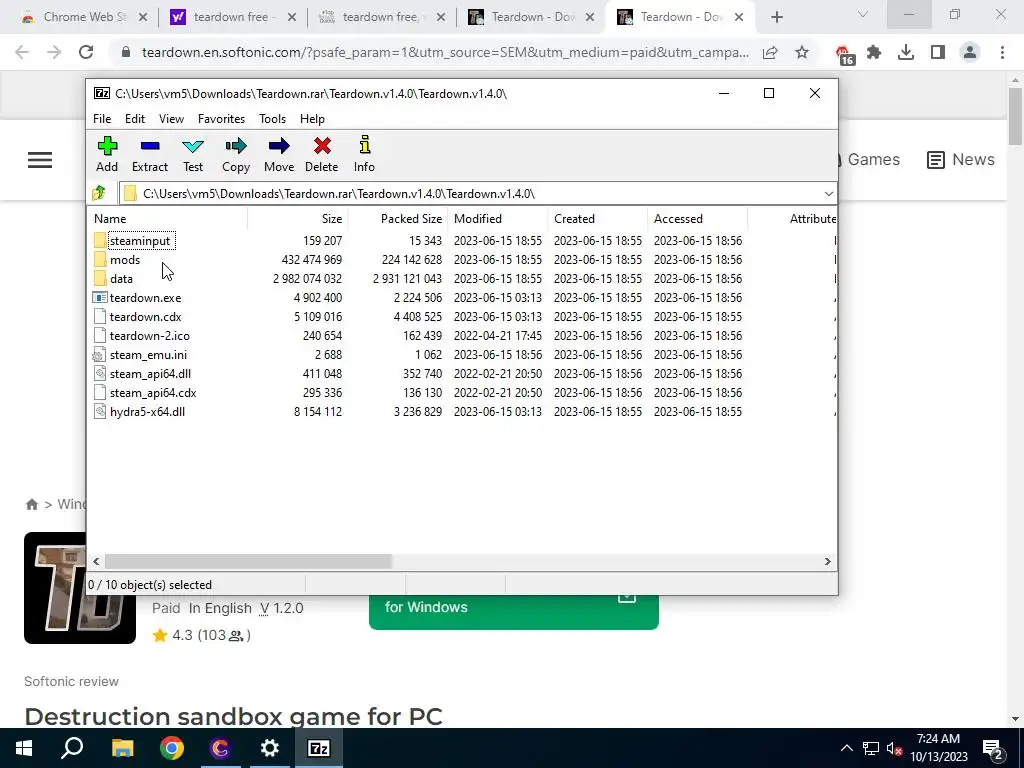The width and height of the screenshot is (1024, 768).
Task: Open File Explorer from the taskbar
Action: pyautogui.click(x=122, y=748)
